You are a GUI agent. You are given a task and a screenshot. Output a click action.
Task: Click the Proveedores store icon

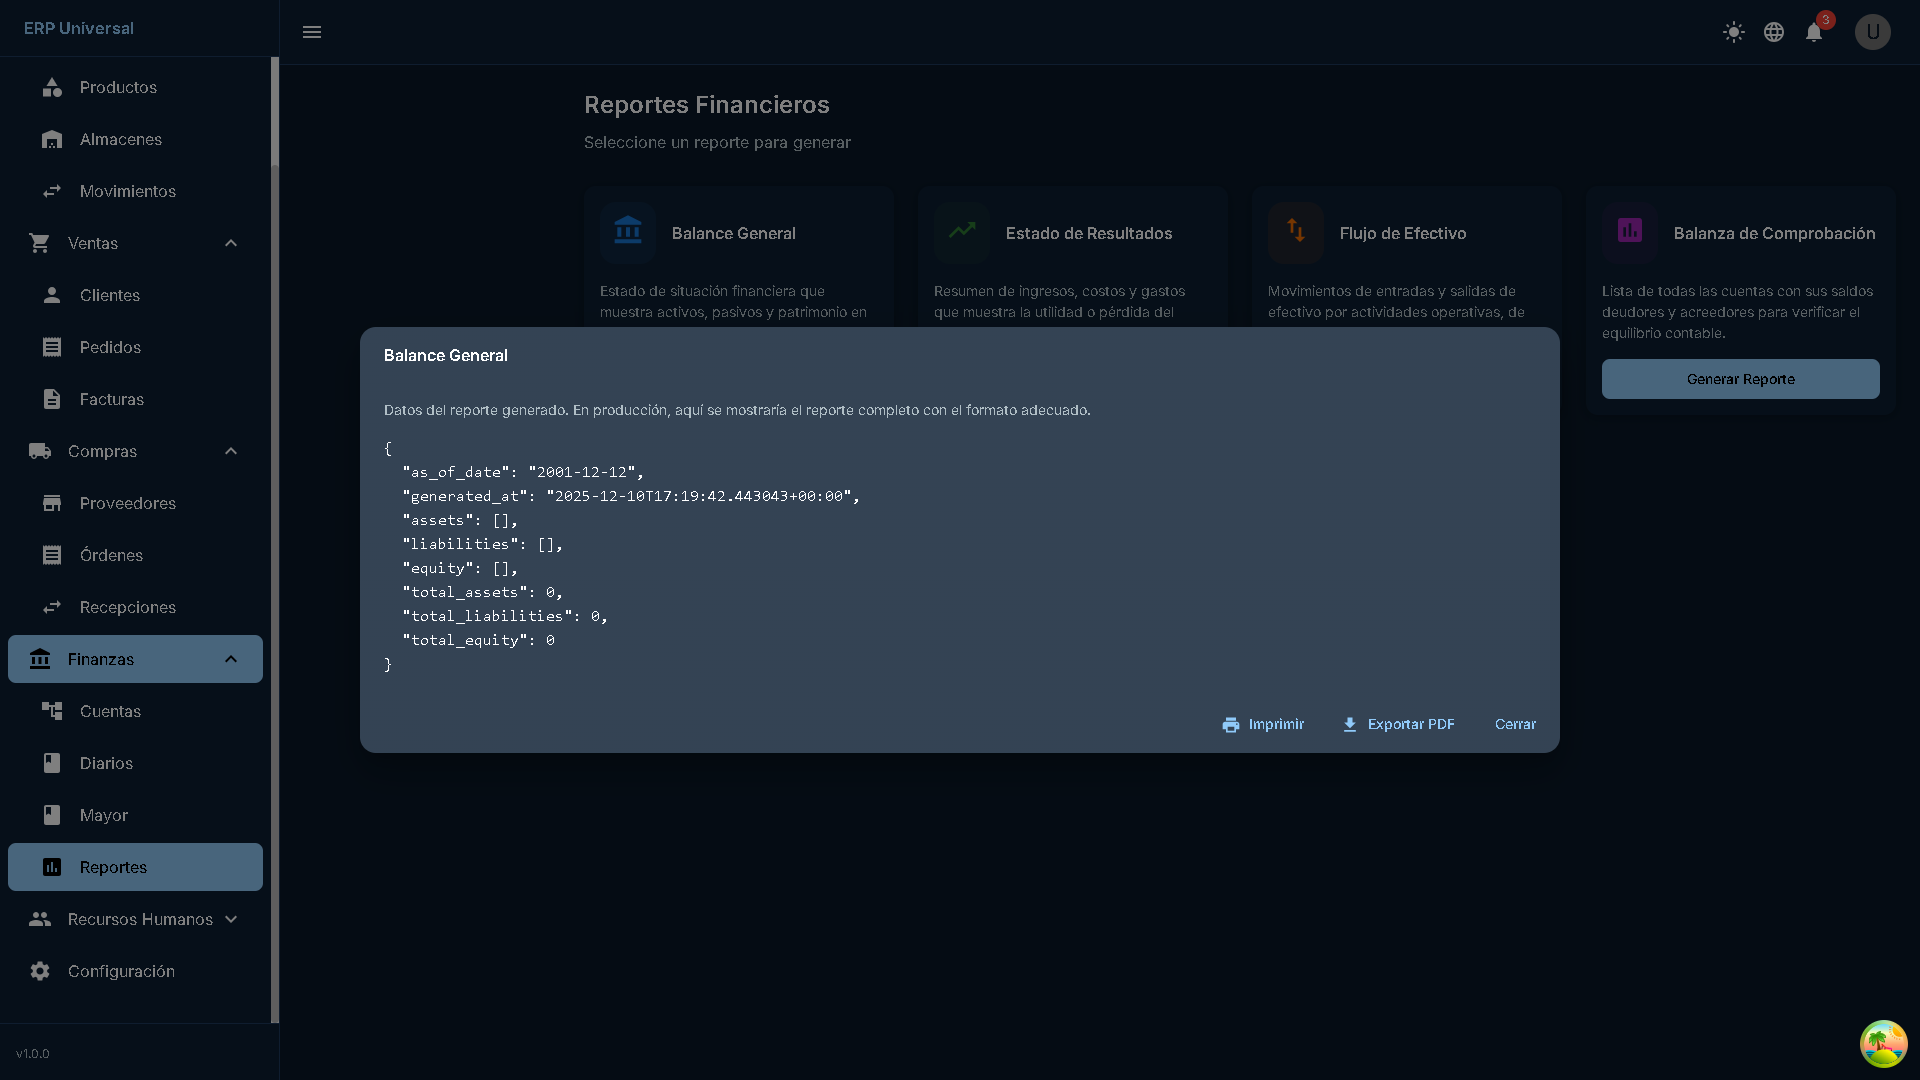tap(52, 503)
